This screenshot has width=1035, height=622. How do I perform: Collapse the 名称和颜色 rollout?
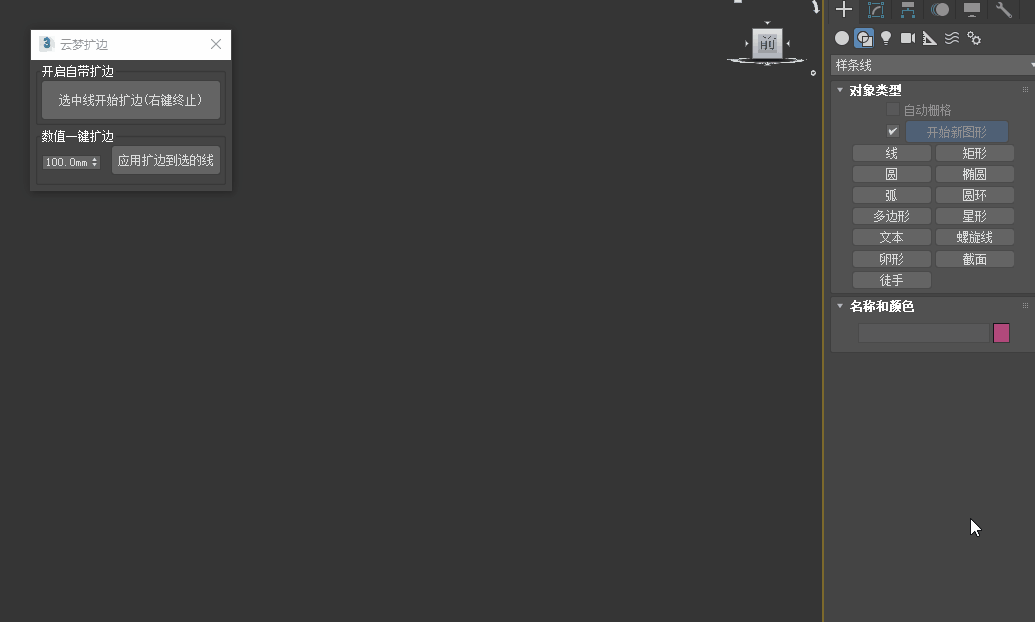coord(840,306)
